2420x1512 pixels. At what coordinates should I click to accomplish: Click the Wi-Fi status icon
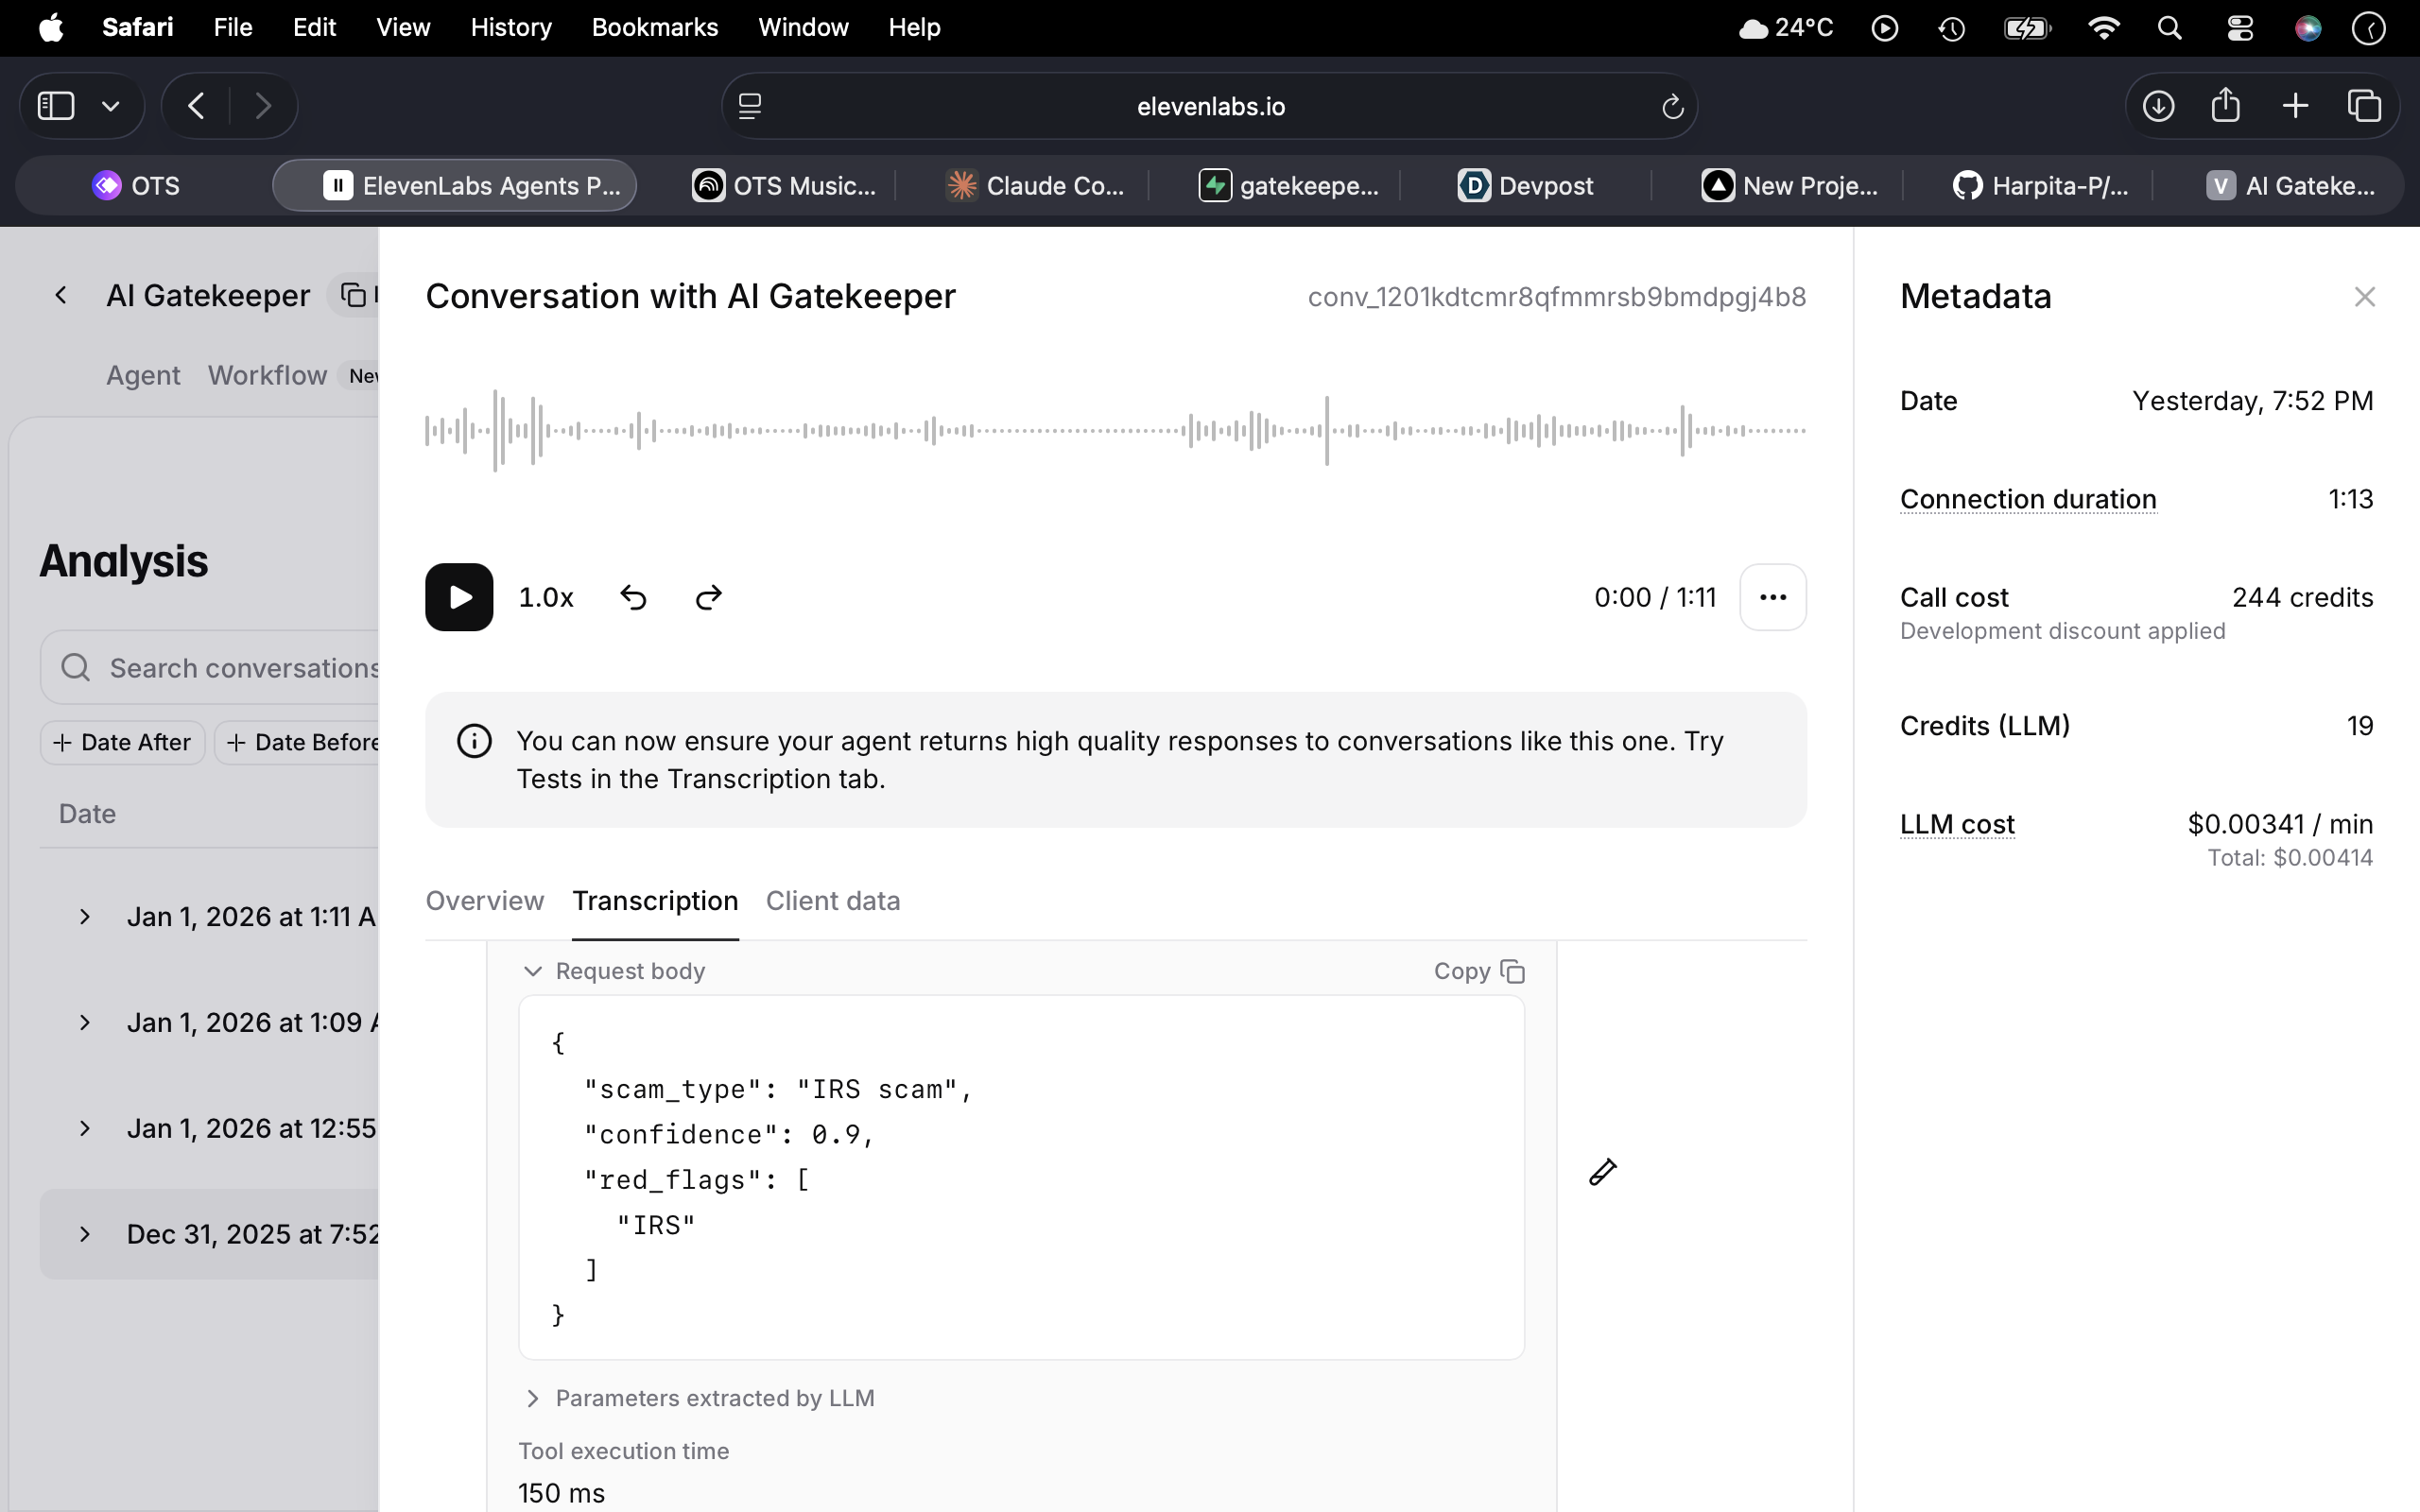(x=2103, y=28)
